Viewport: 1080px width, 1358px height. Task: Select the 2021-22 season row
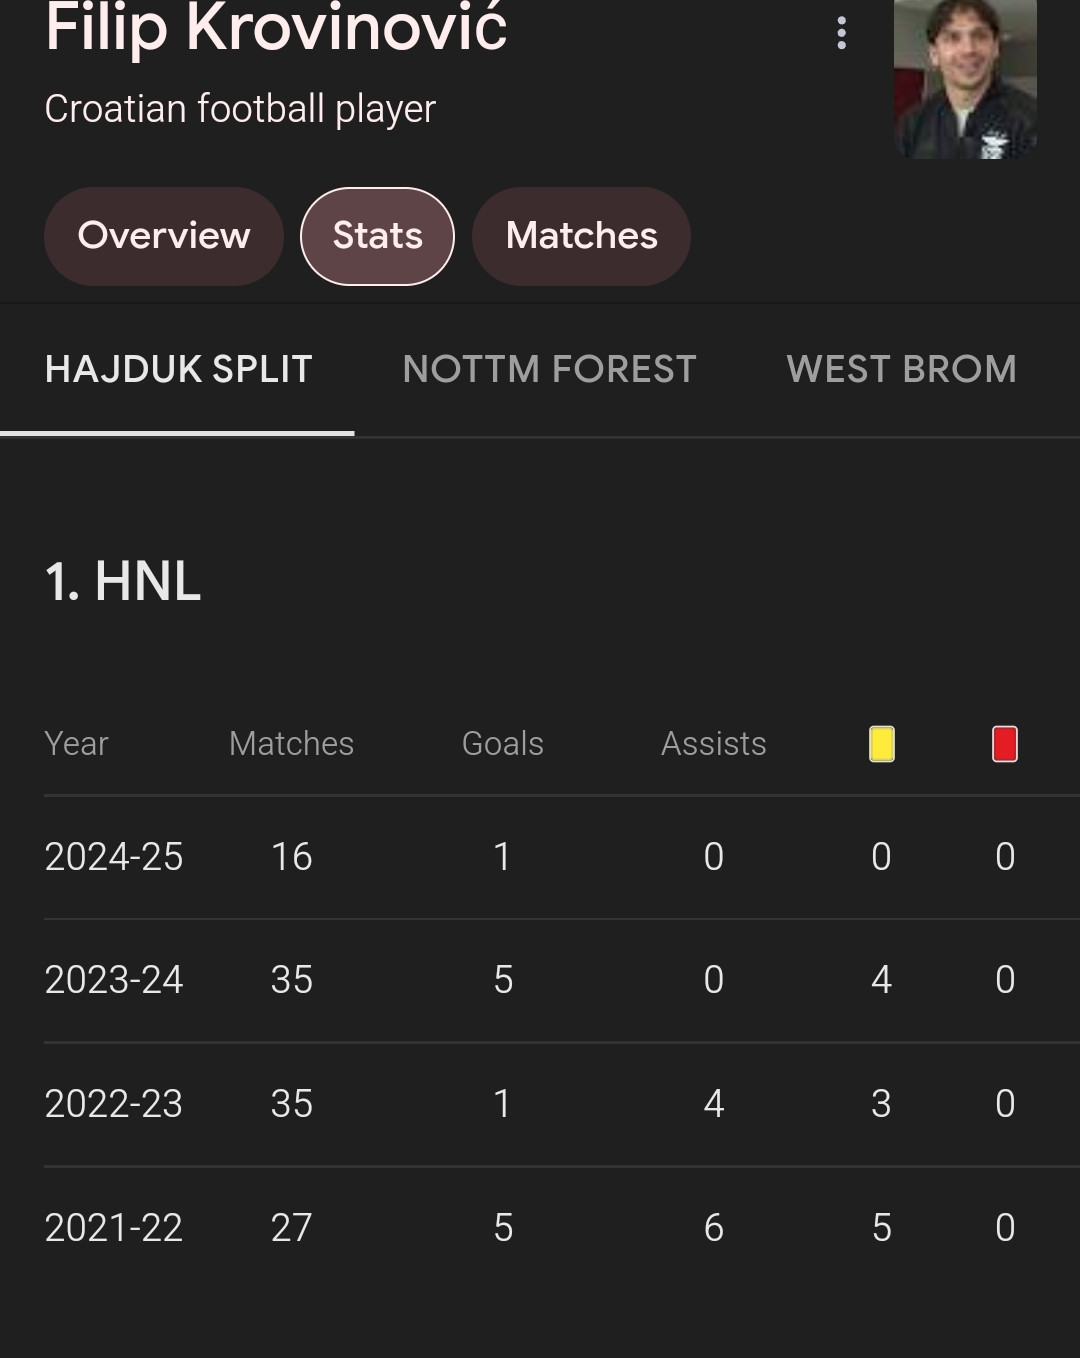click(x=562, y=1228)
